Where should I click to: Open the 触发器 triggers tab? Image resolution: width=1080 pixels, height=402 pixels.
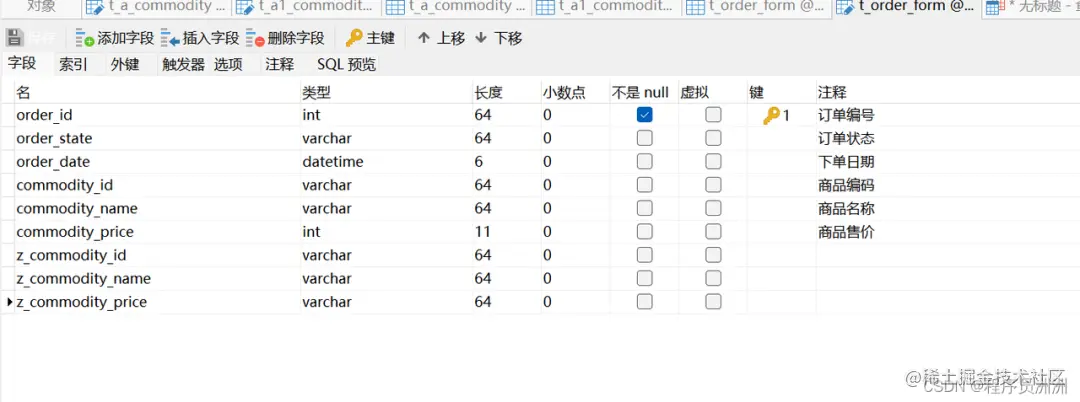coord(183,65)
